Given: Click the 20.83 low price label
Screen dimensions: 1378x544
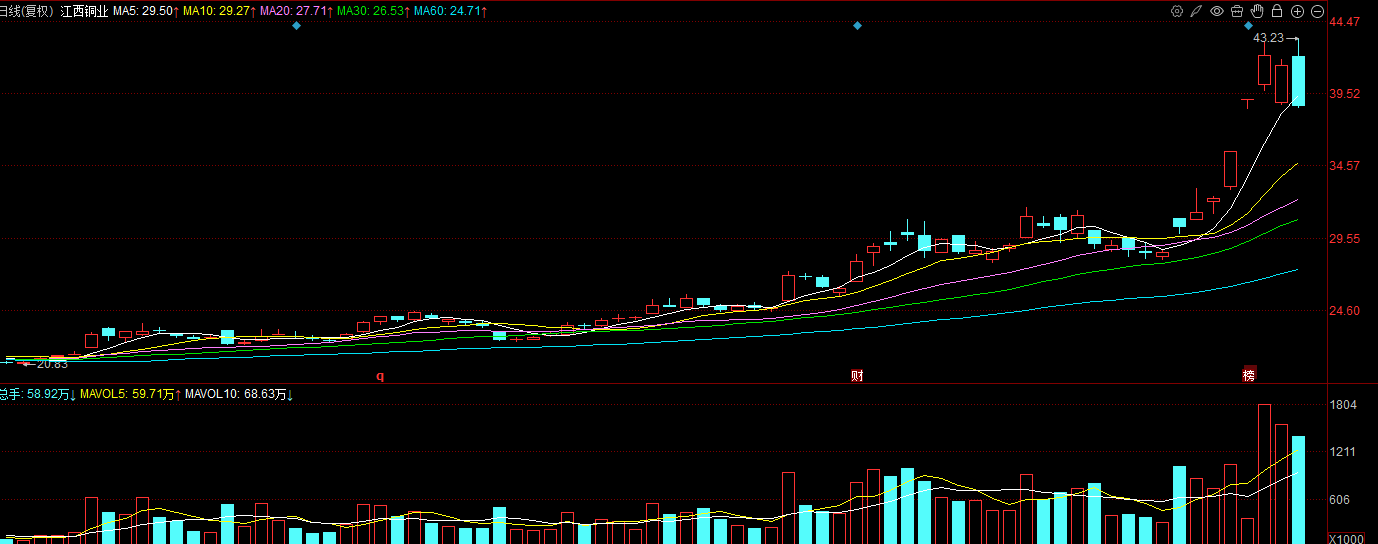Looking at the screenshot, I should click(52, 364).
